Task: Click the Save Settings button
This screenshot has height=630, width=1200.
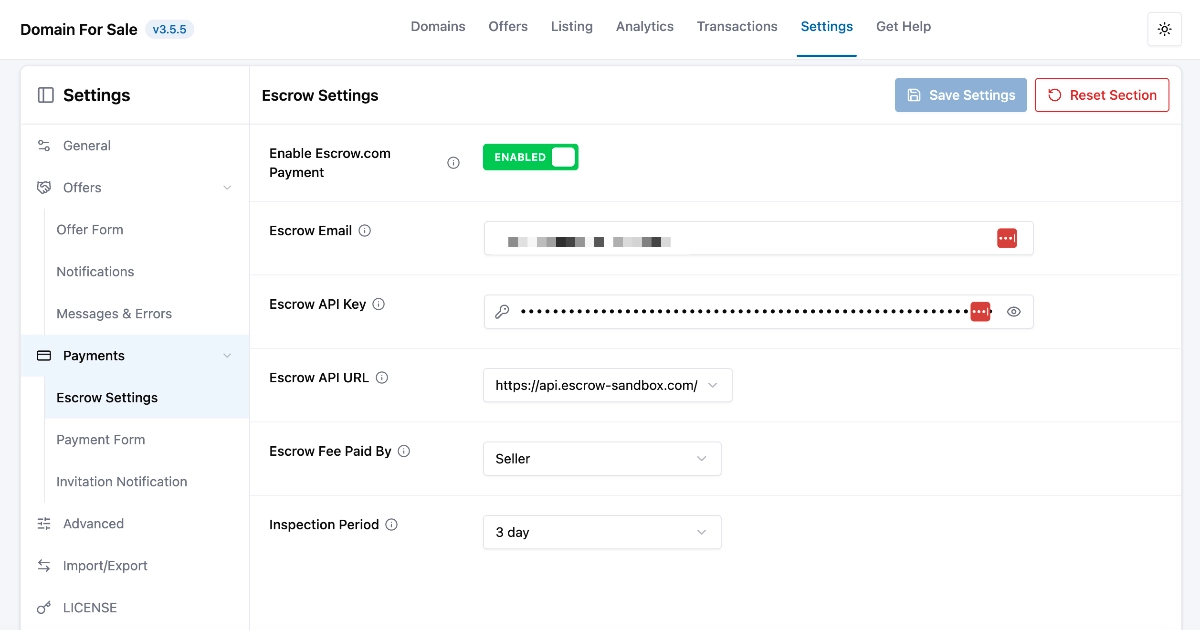Action: pyautogui.click(x=961, y=95)
